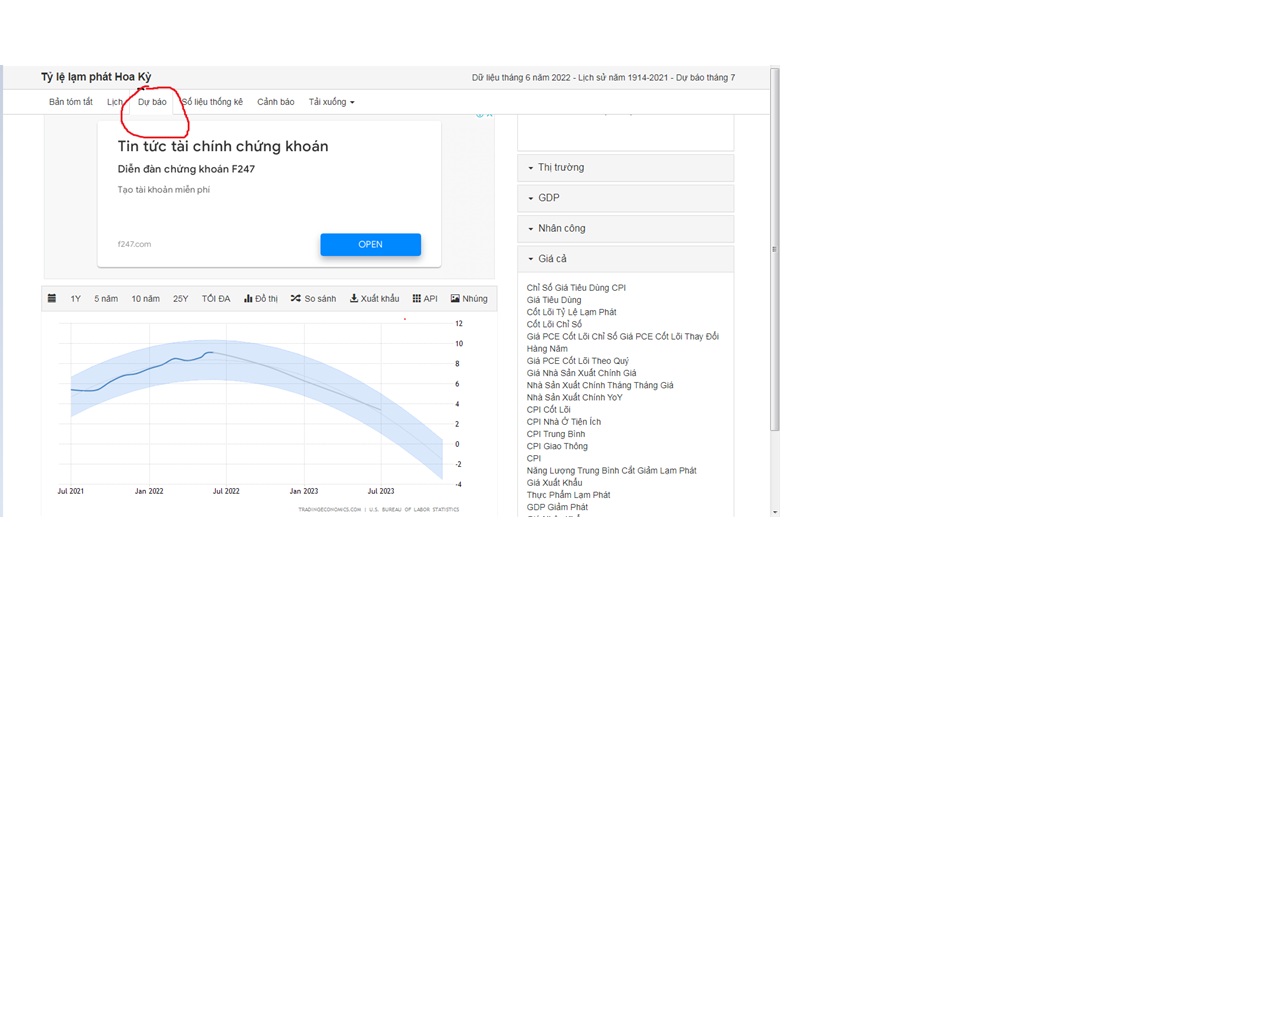Click the Nhúng embed image option
Image resolution: width=1280 pixels, height=1024 pixels.
point(469,298)
